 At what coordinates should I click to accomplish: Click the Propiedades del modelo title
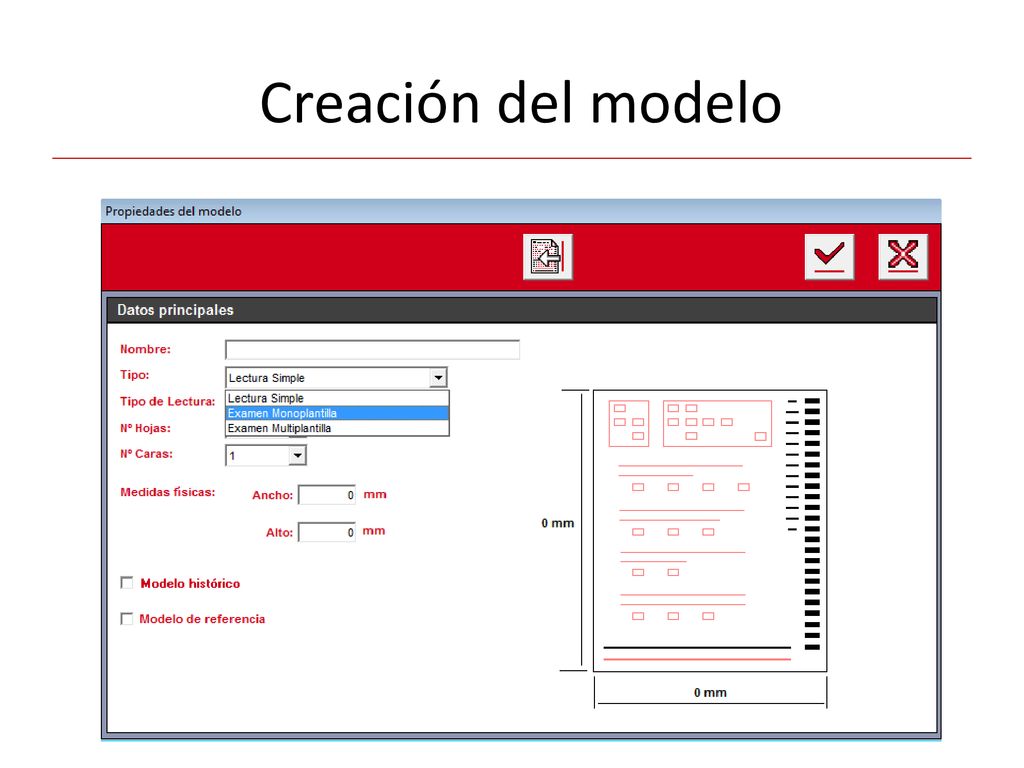tap(173, 211)
